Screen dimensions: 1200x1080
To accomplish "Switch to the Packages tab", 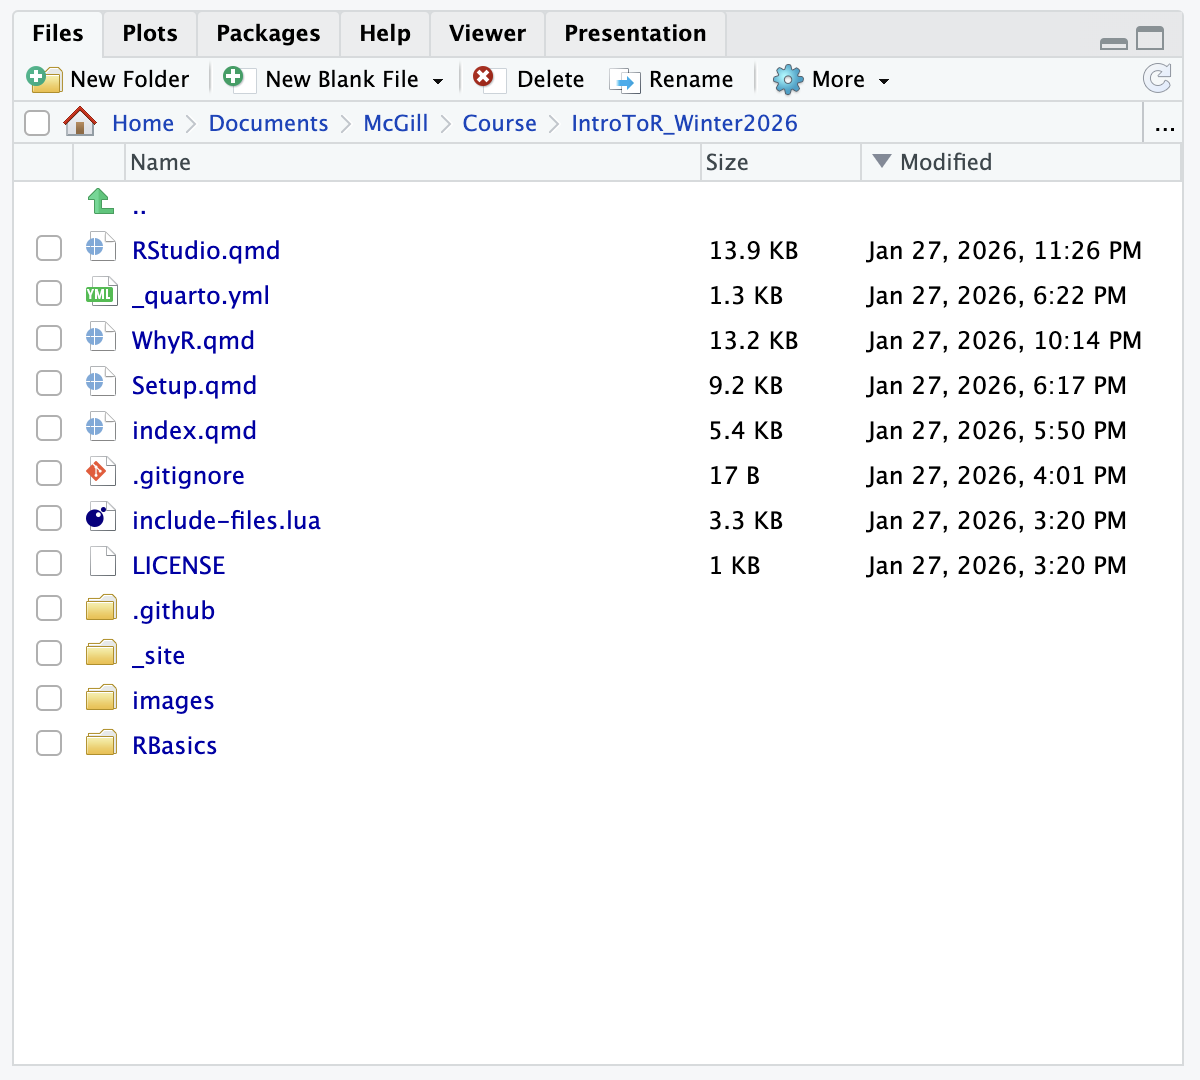I will tap(268, 33).
